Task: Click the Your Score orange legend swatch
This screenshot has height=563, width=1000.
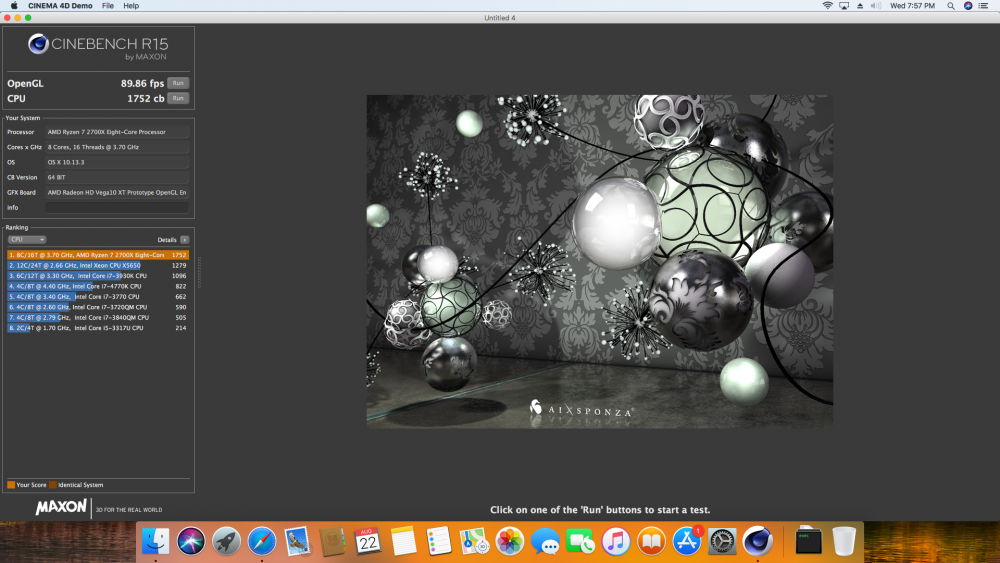Action: 11,485
